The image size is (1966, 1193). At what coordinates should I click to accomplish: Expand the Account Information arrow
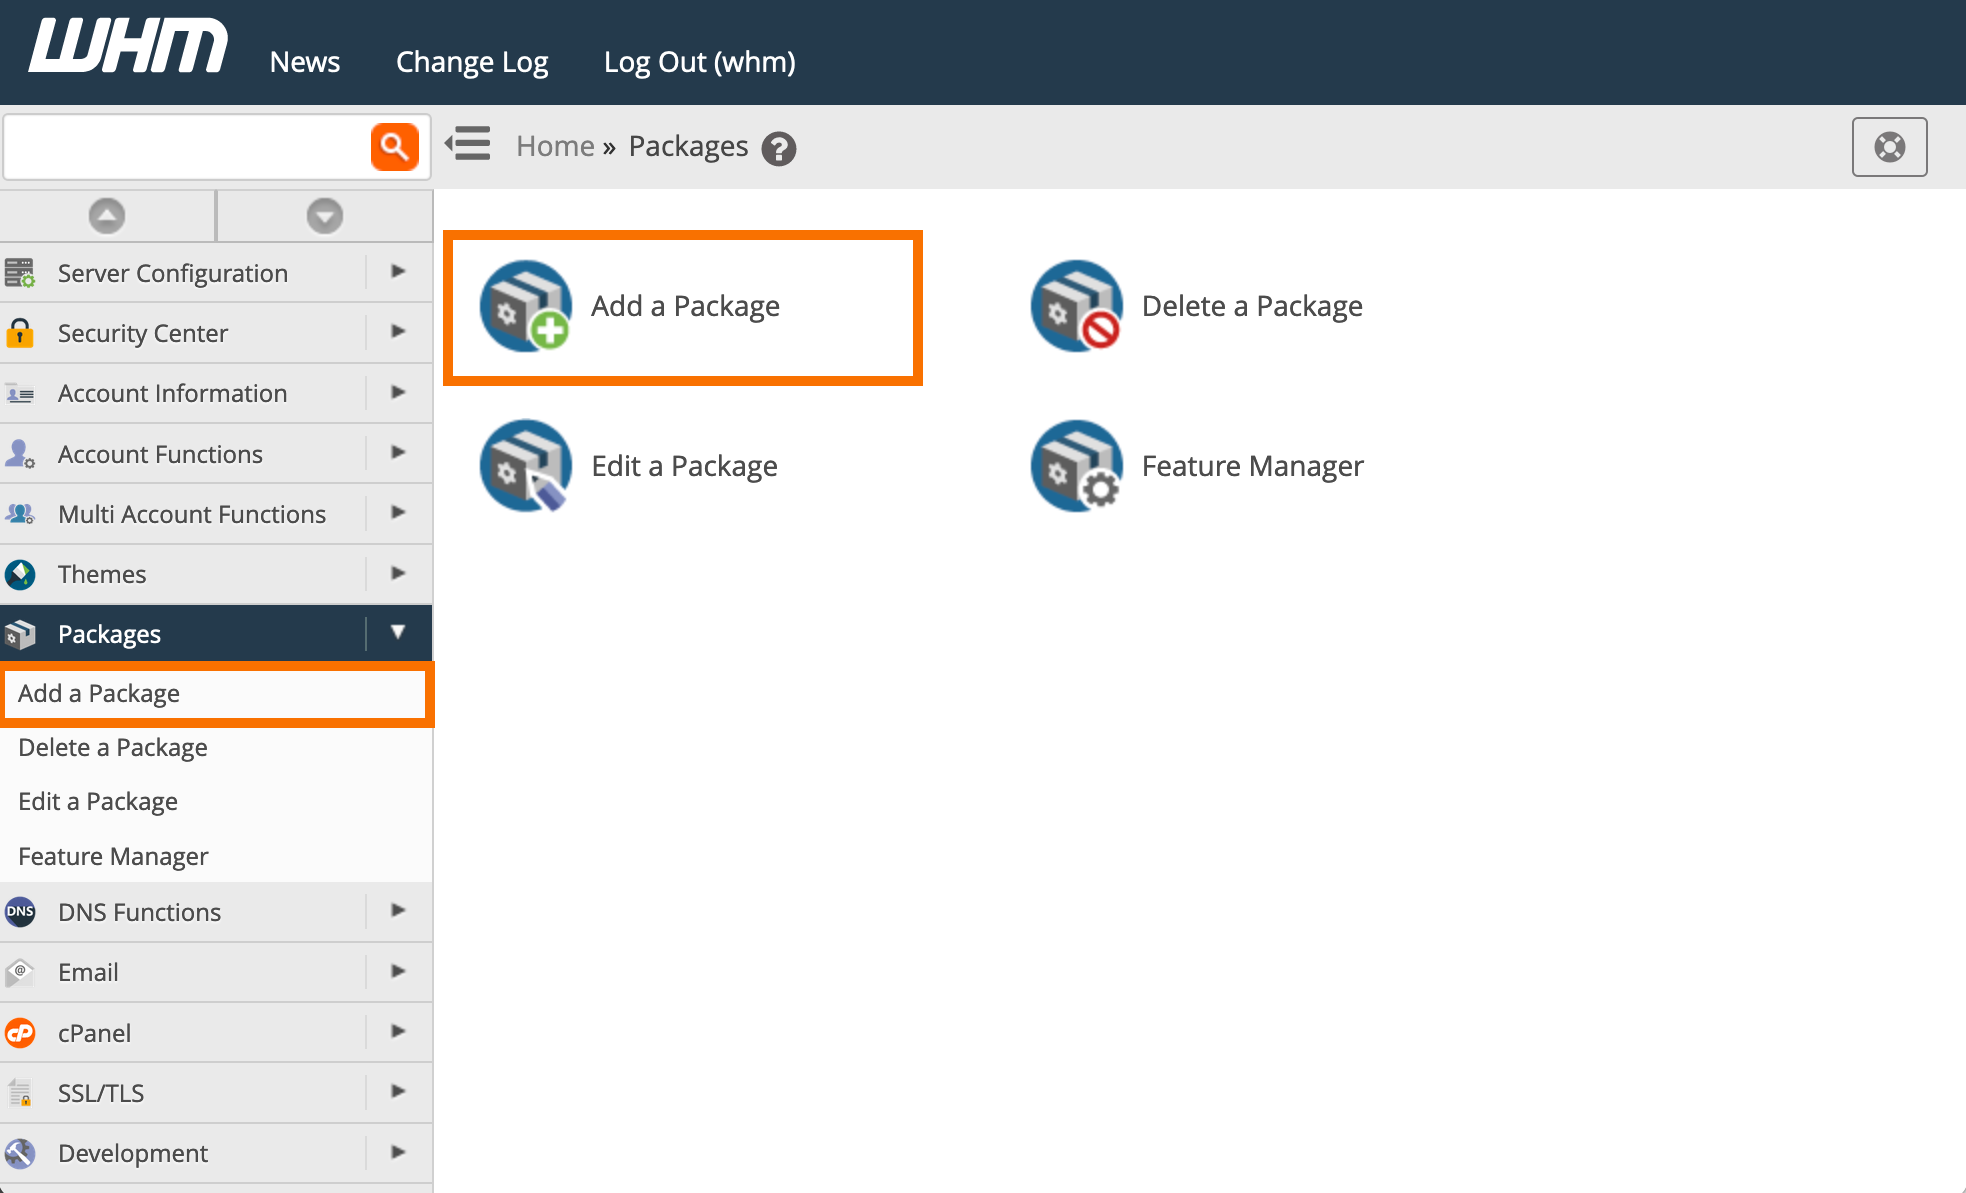pyautogui.click(x=398, y=392)
